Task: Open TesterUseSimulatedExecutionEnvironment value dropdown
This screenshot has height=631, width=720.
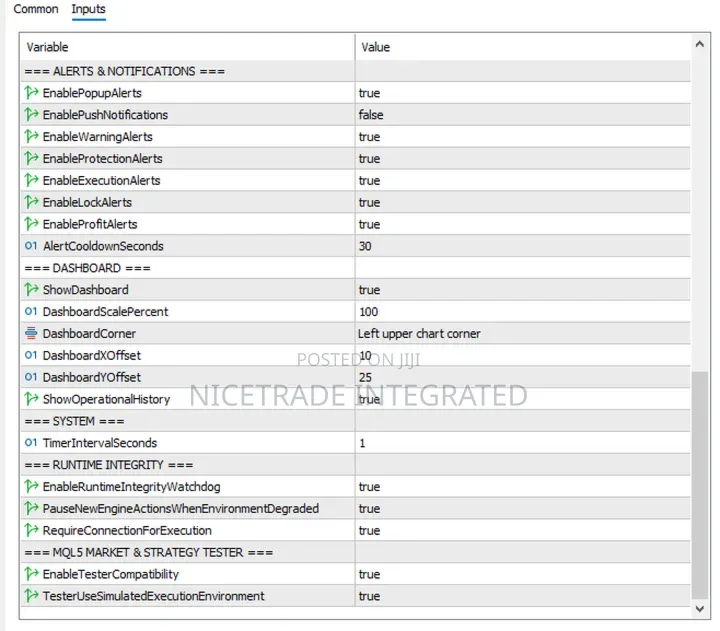Action: (x=523, y=596)
